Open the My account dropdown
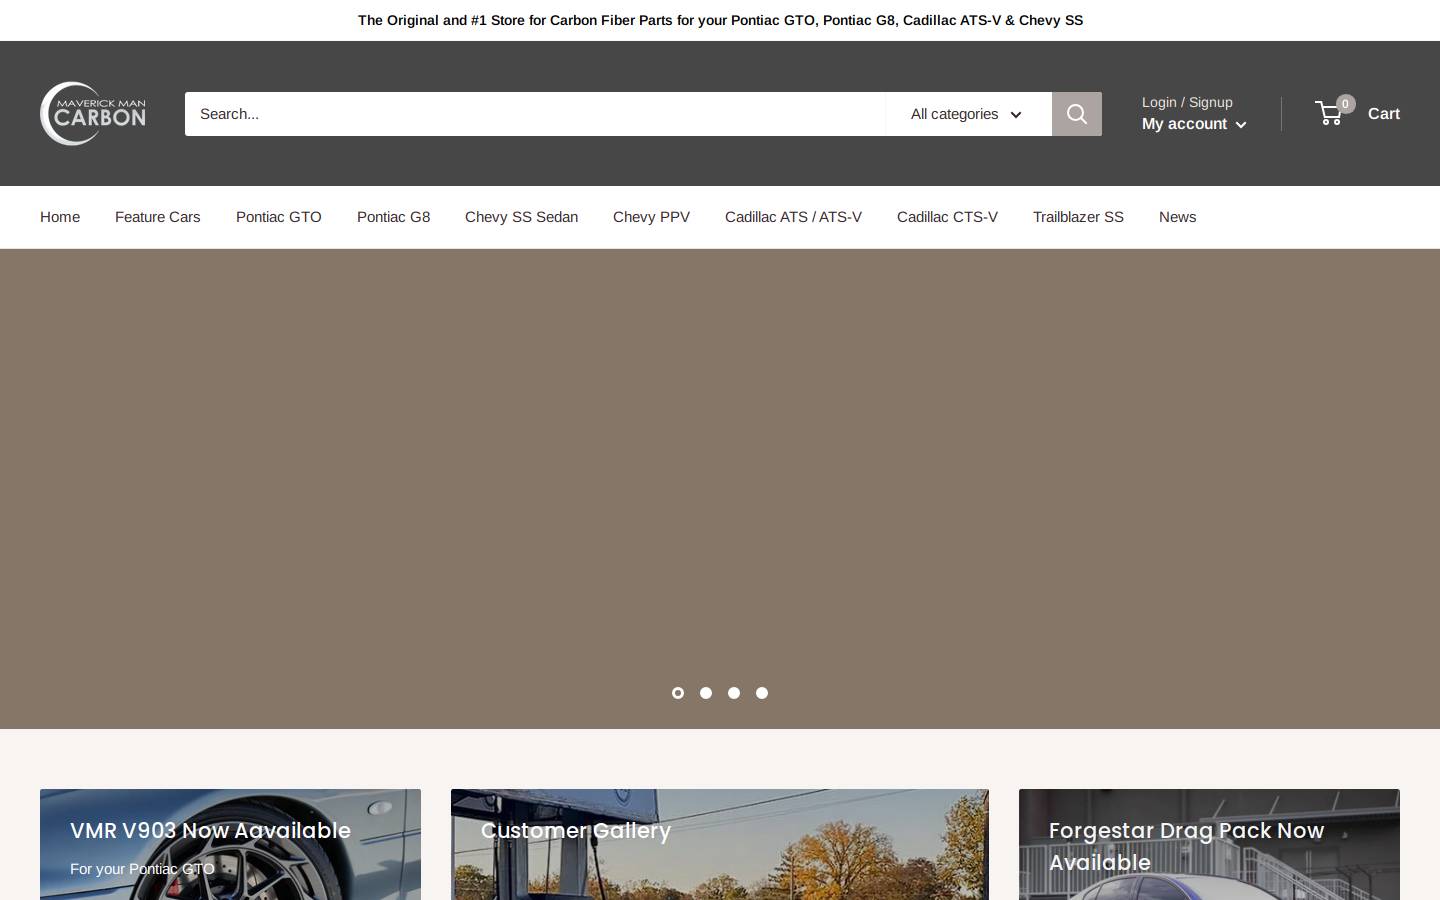Viewport: 1440px width, 900px height. [x=1194, y=124]
